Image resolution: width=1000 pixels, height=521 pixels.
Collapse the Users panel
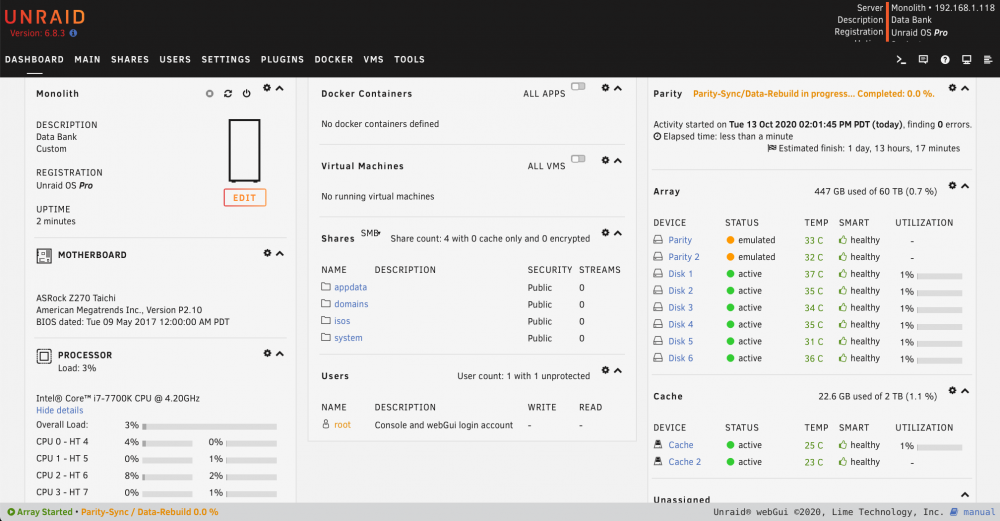click(617, 371)
